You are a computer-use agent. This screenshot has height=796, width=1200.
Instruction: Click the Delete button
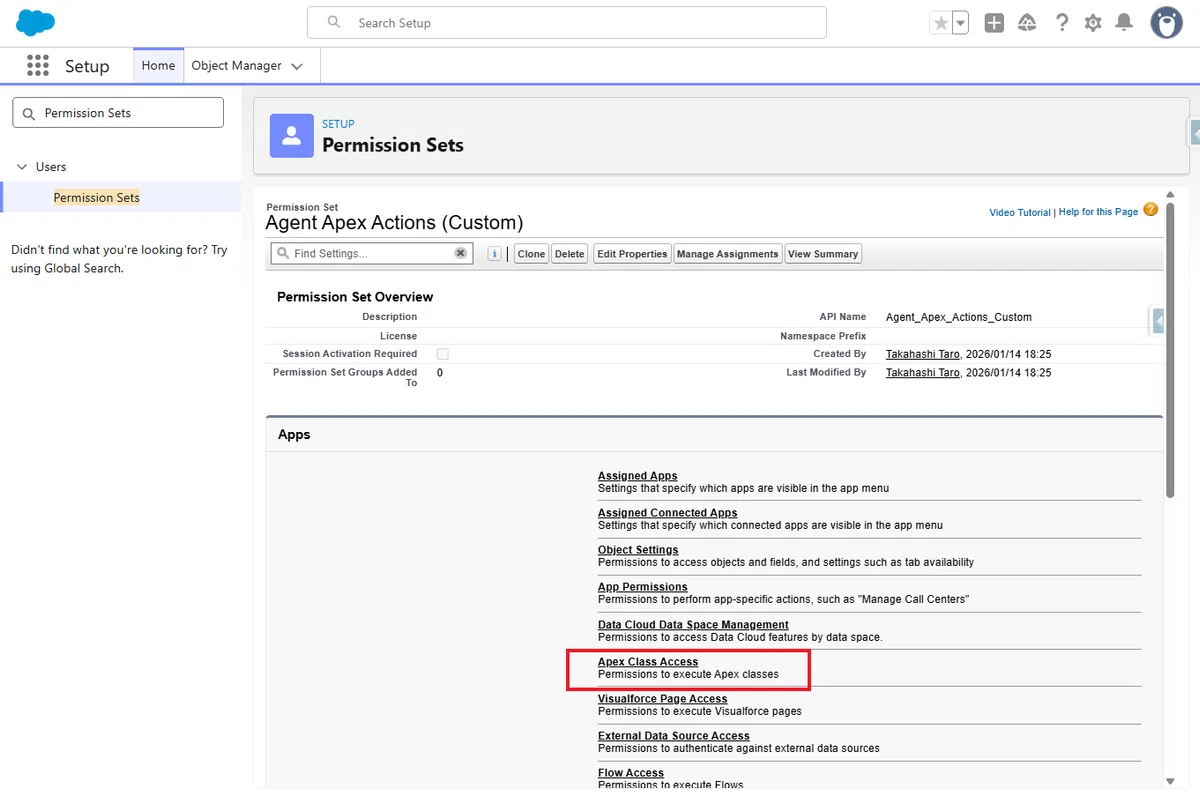(569, 254)
